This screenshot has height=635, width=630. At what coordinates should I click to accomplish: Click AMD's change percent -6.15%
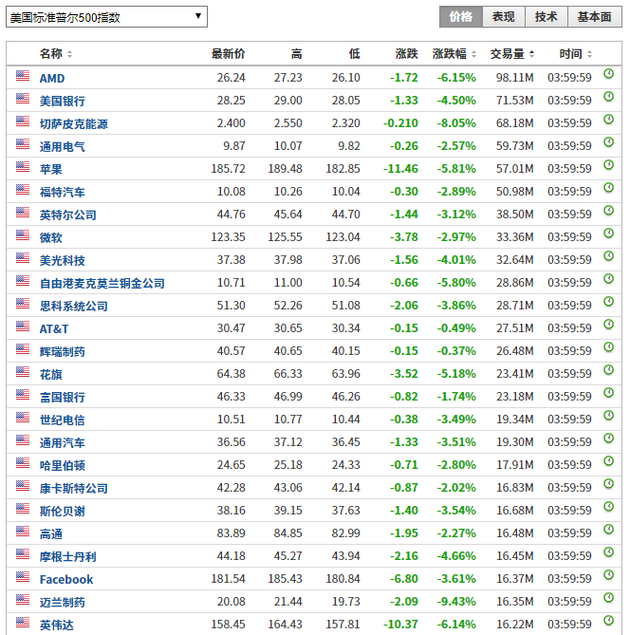pyautogui.click(x=456, y=77)
